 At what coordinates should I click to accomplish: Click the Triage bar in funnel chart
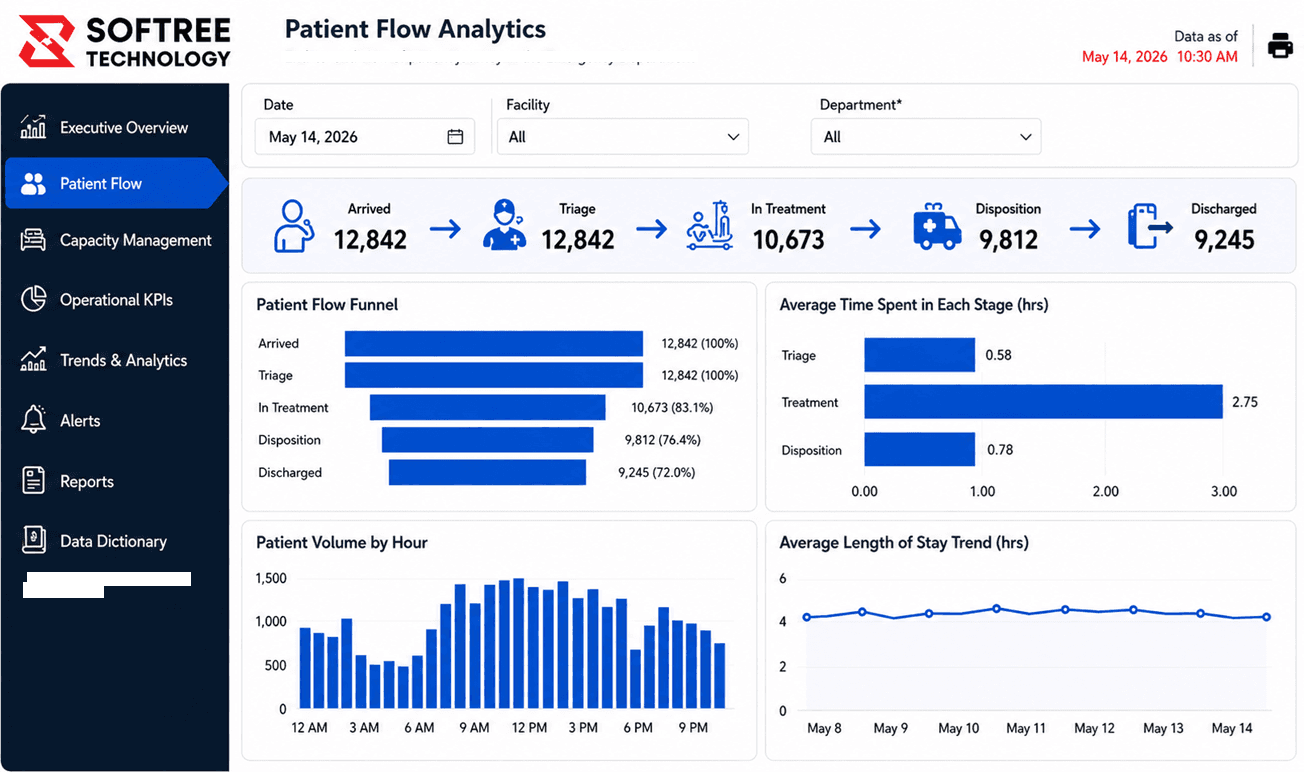494,375
